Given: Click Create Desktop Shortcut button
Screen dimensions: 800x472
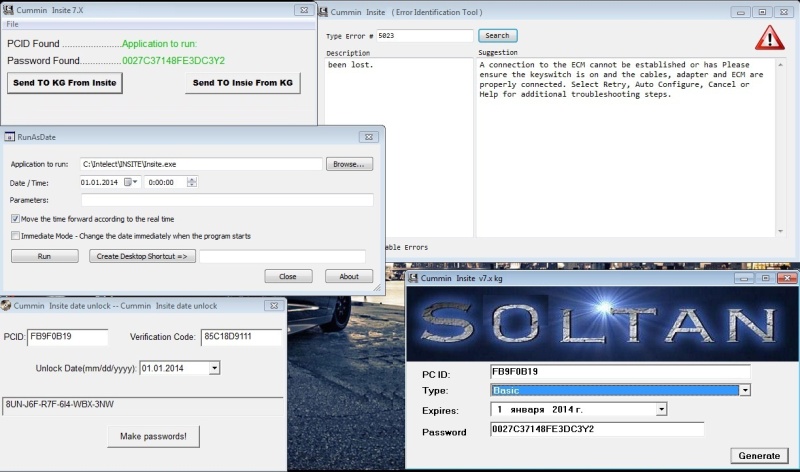Looking at the screenshot, I should click(142, 256).
